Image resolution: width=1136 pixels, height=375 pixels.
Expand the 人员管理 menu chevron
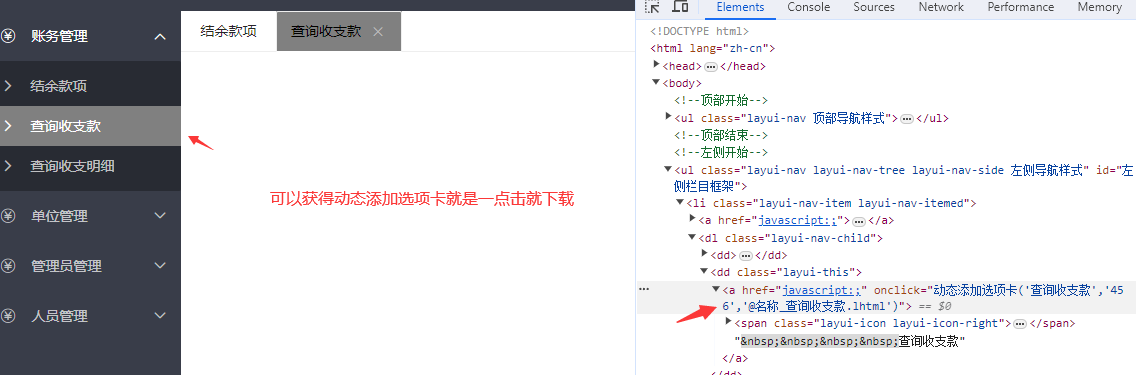tap(160, 316)
